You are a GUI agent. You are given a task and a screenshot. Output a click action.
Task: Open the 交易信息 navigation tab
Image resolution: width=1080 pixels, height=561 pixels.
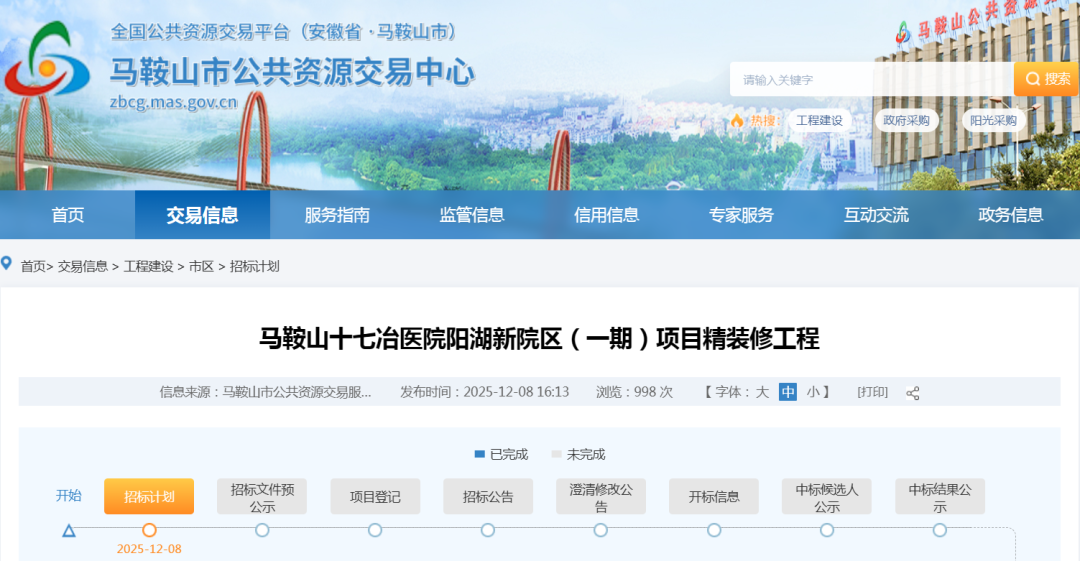click(202, 215)
